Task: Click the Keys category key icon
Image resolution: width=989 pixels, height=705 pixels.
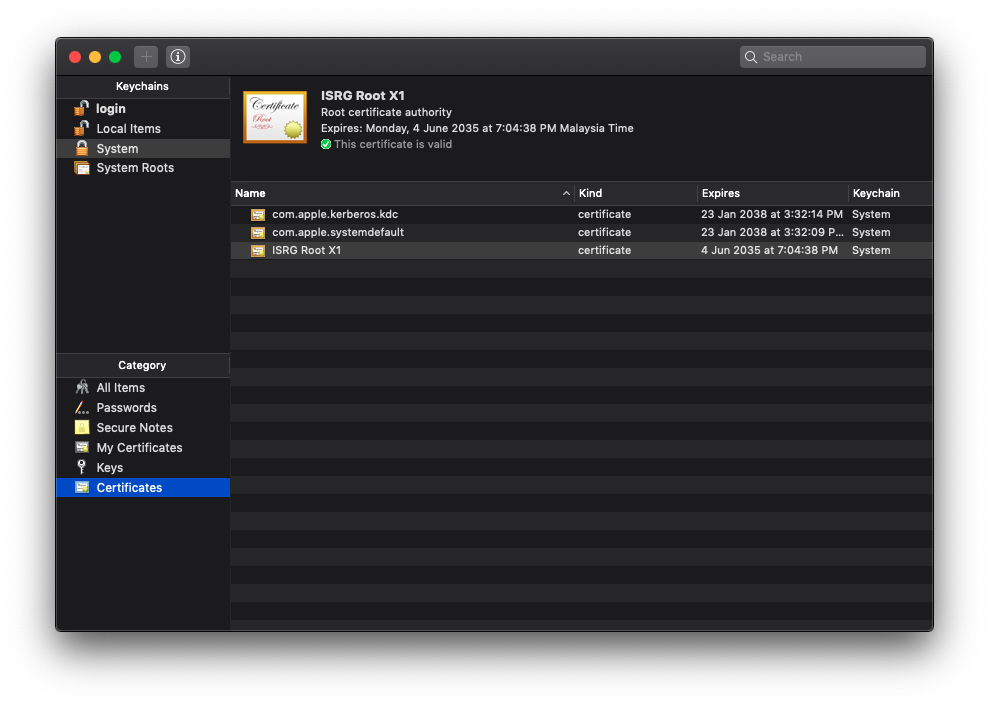Action: coord(82,467)
